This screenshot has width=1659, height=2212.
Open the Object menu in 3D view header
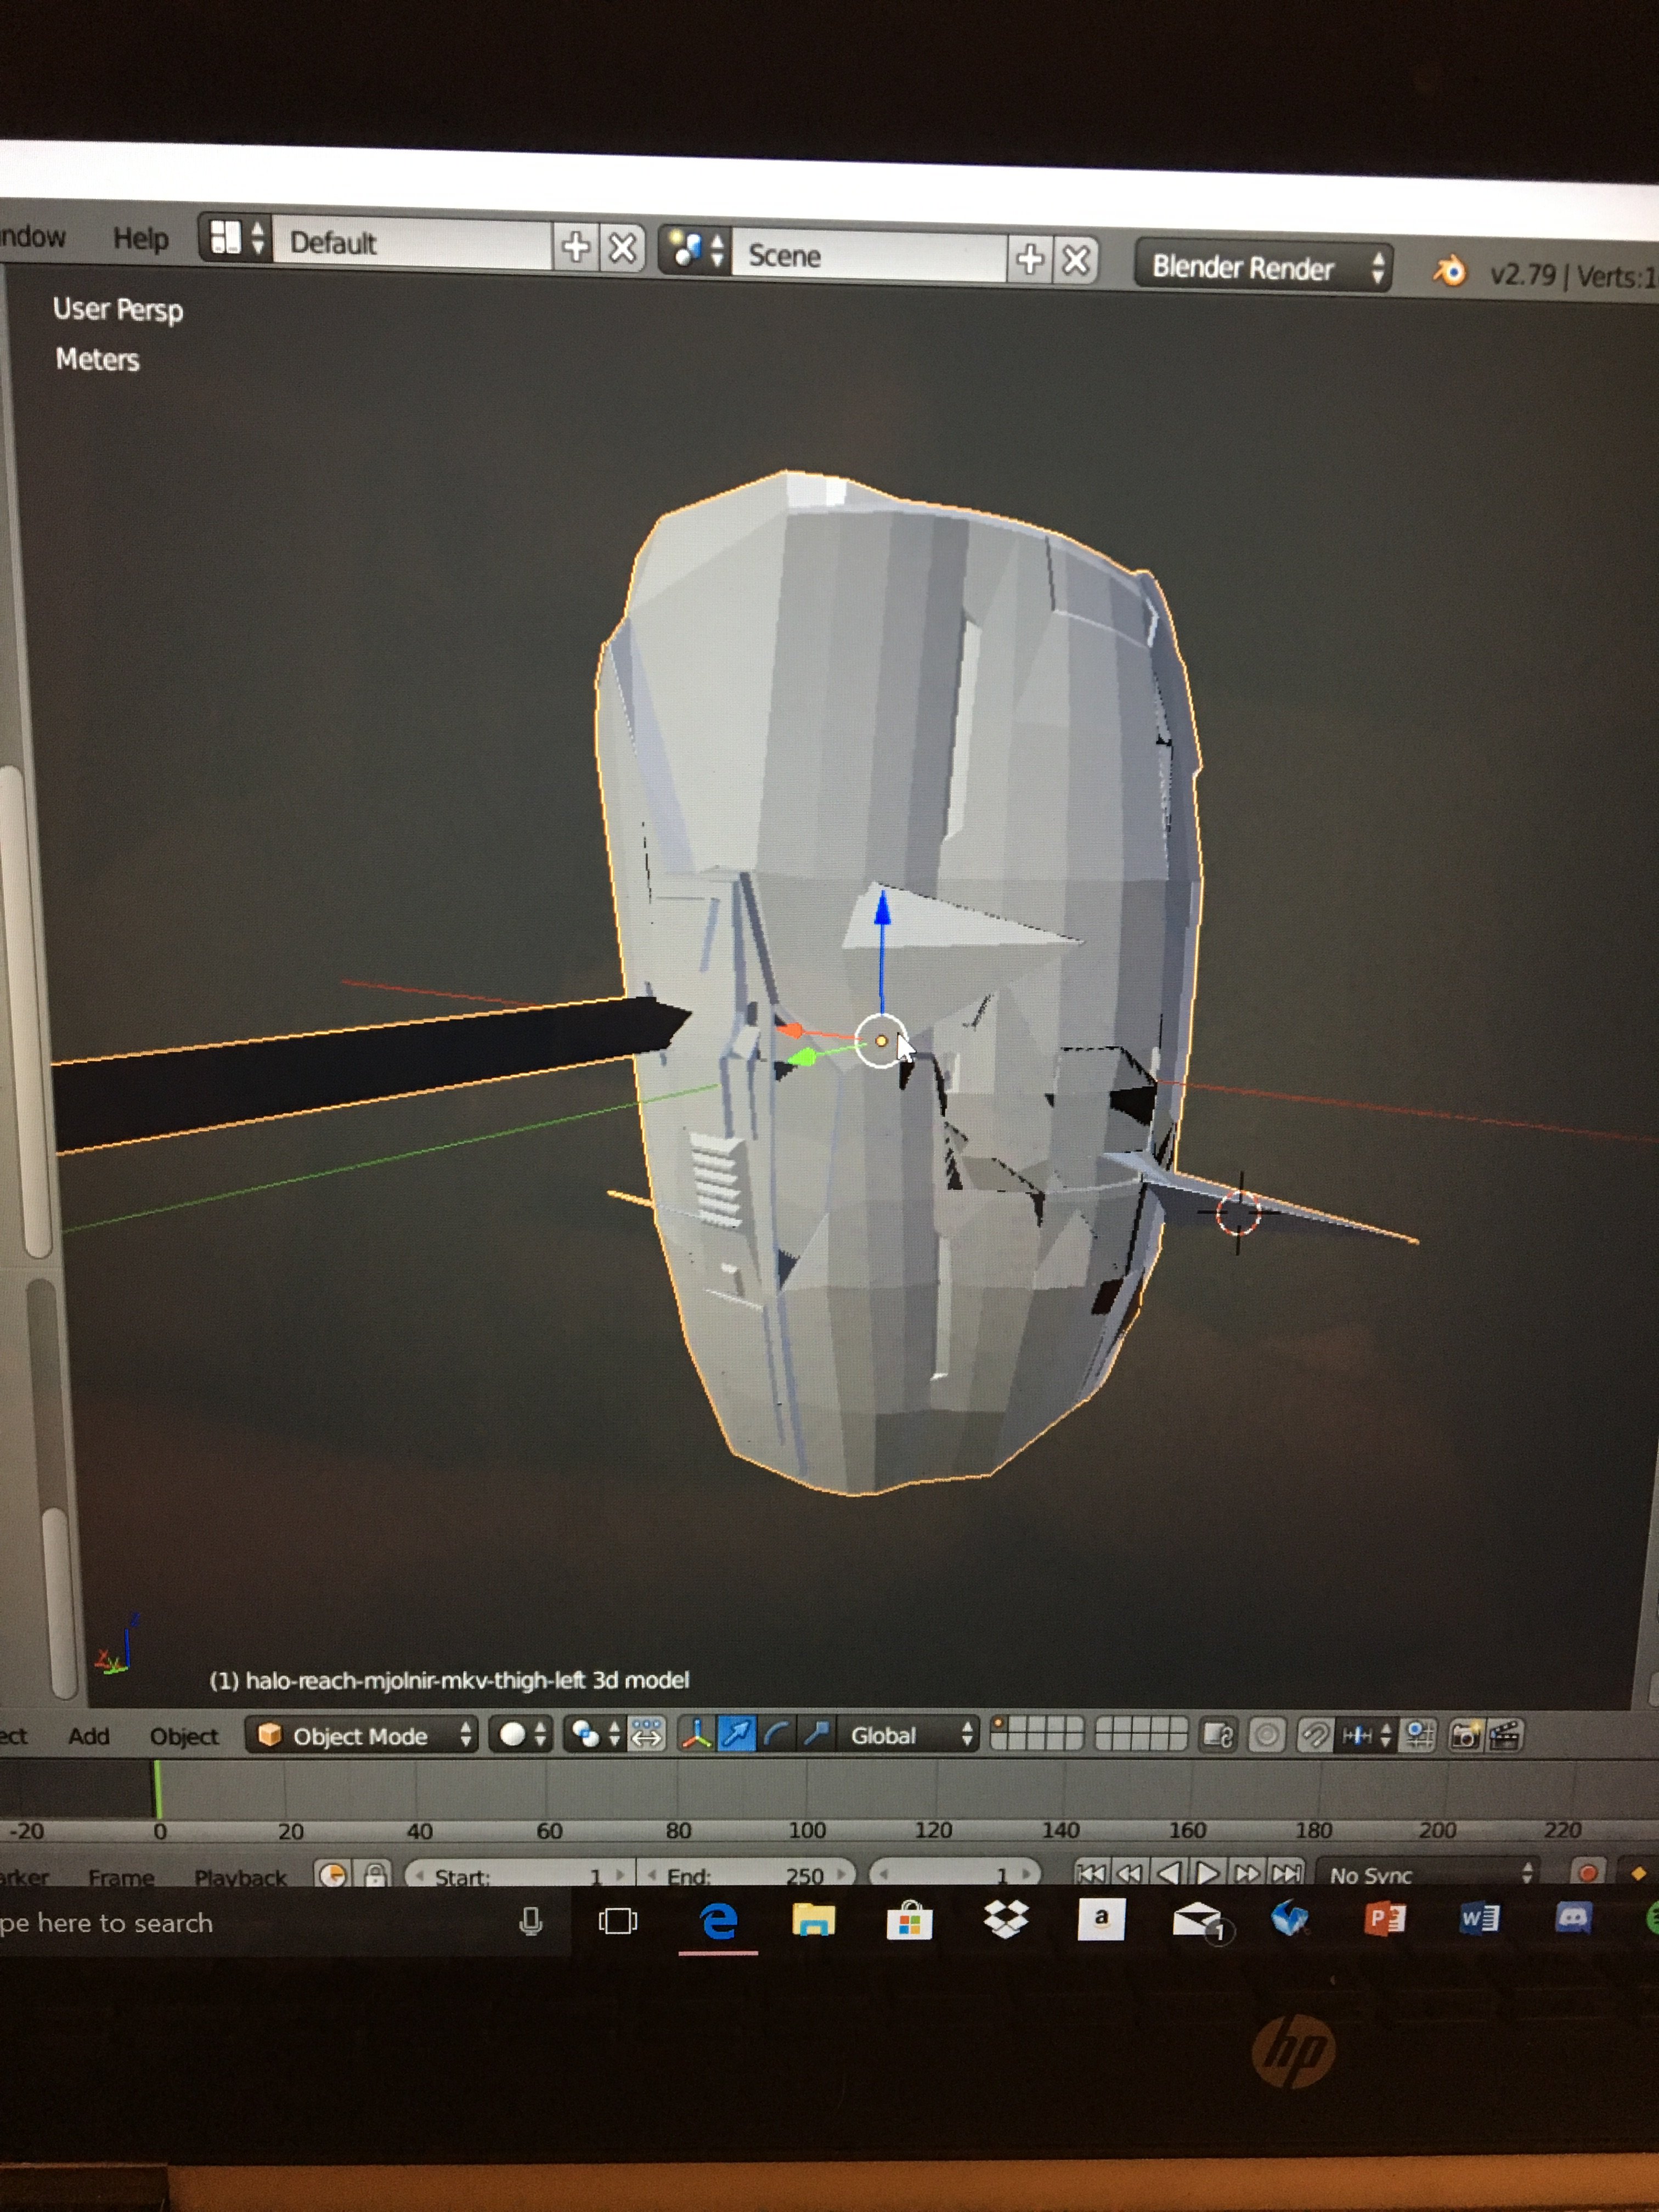184,1736
